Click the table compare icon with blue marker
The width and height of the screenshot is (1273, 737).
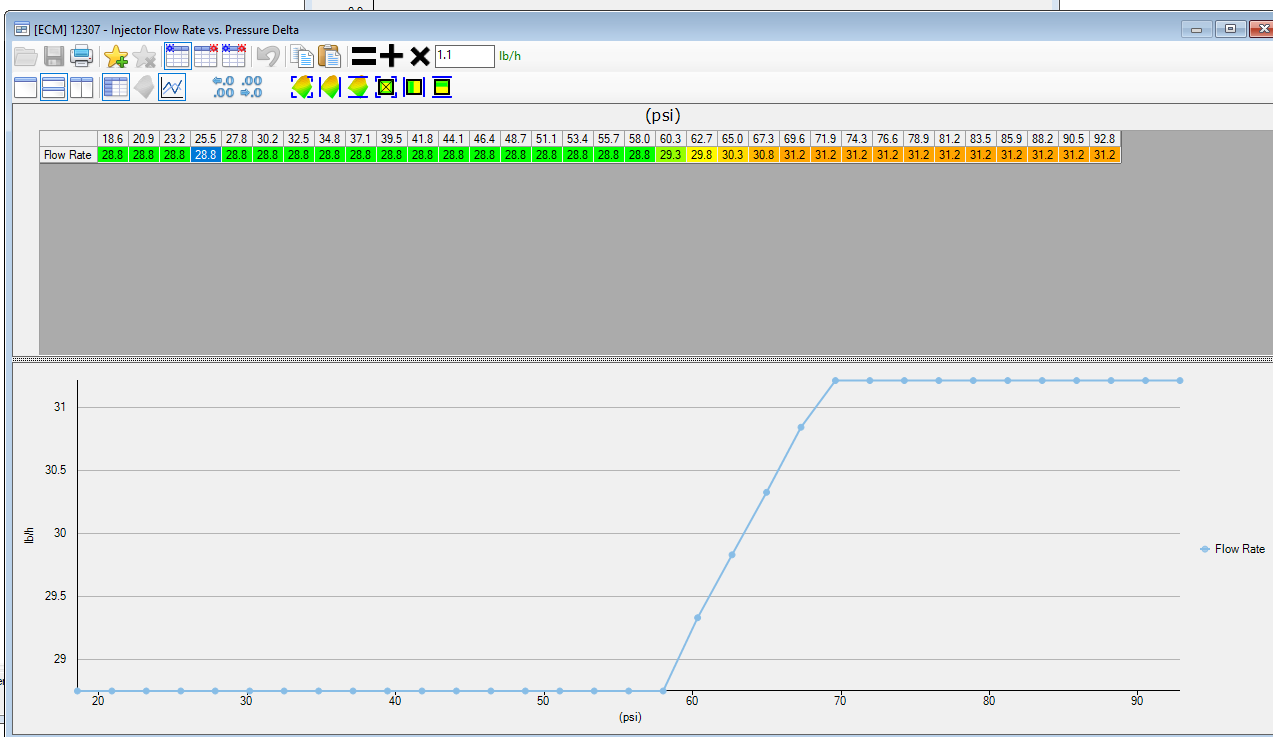[x=177, y=56]
